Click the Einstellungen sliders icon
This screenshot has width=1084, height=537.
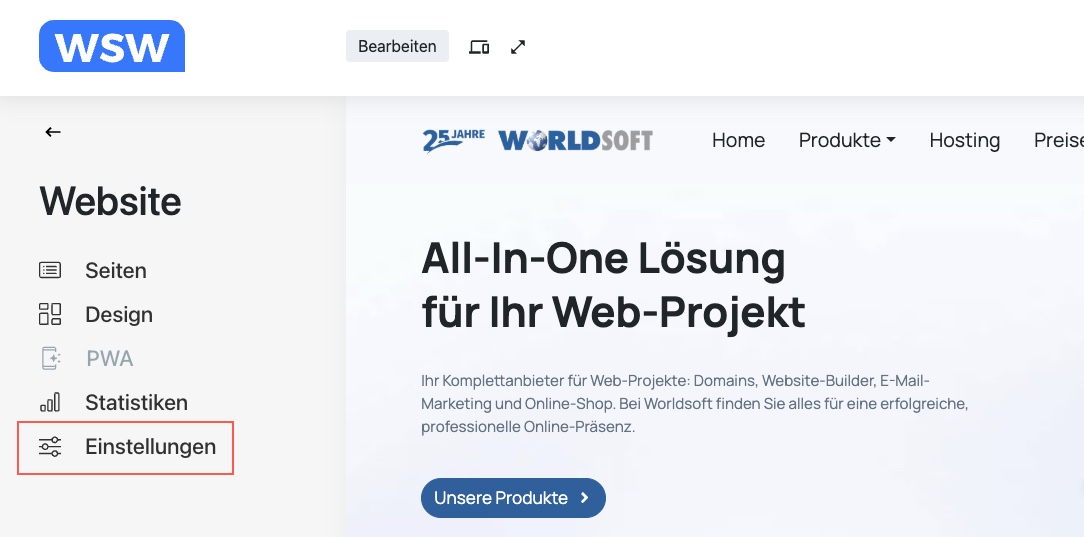point(50,446)
